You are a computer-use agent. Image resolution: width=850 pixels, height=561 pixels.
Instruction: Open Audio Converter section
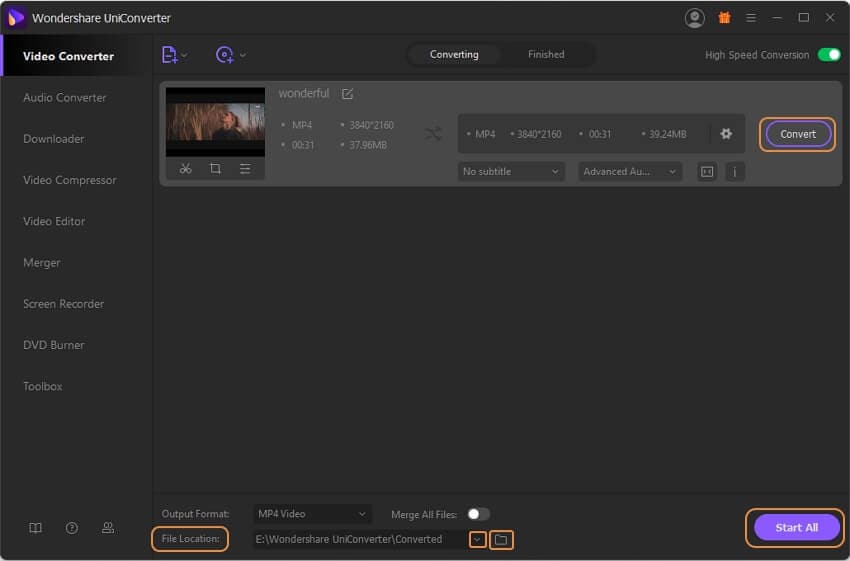point(65,98)
